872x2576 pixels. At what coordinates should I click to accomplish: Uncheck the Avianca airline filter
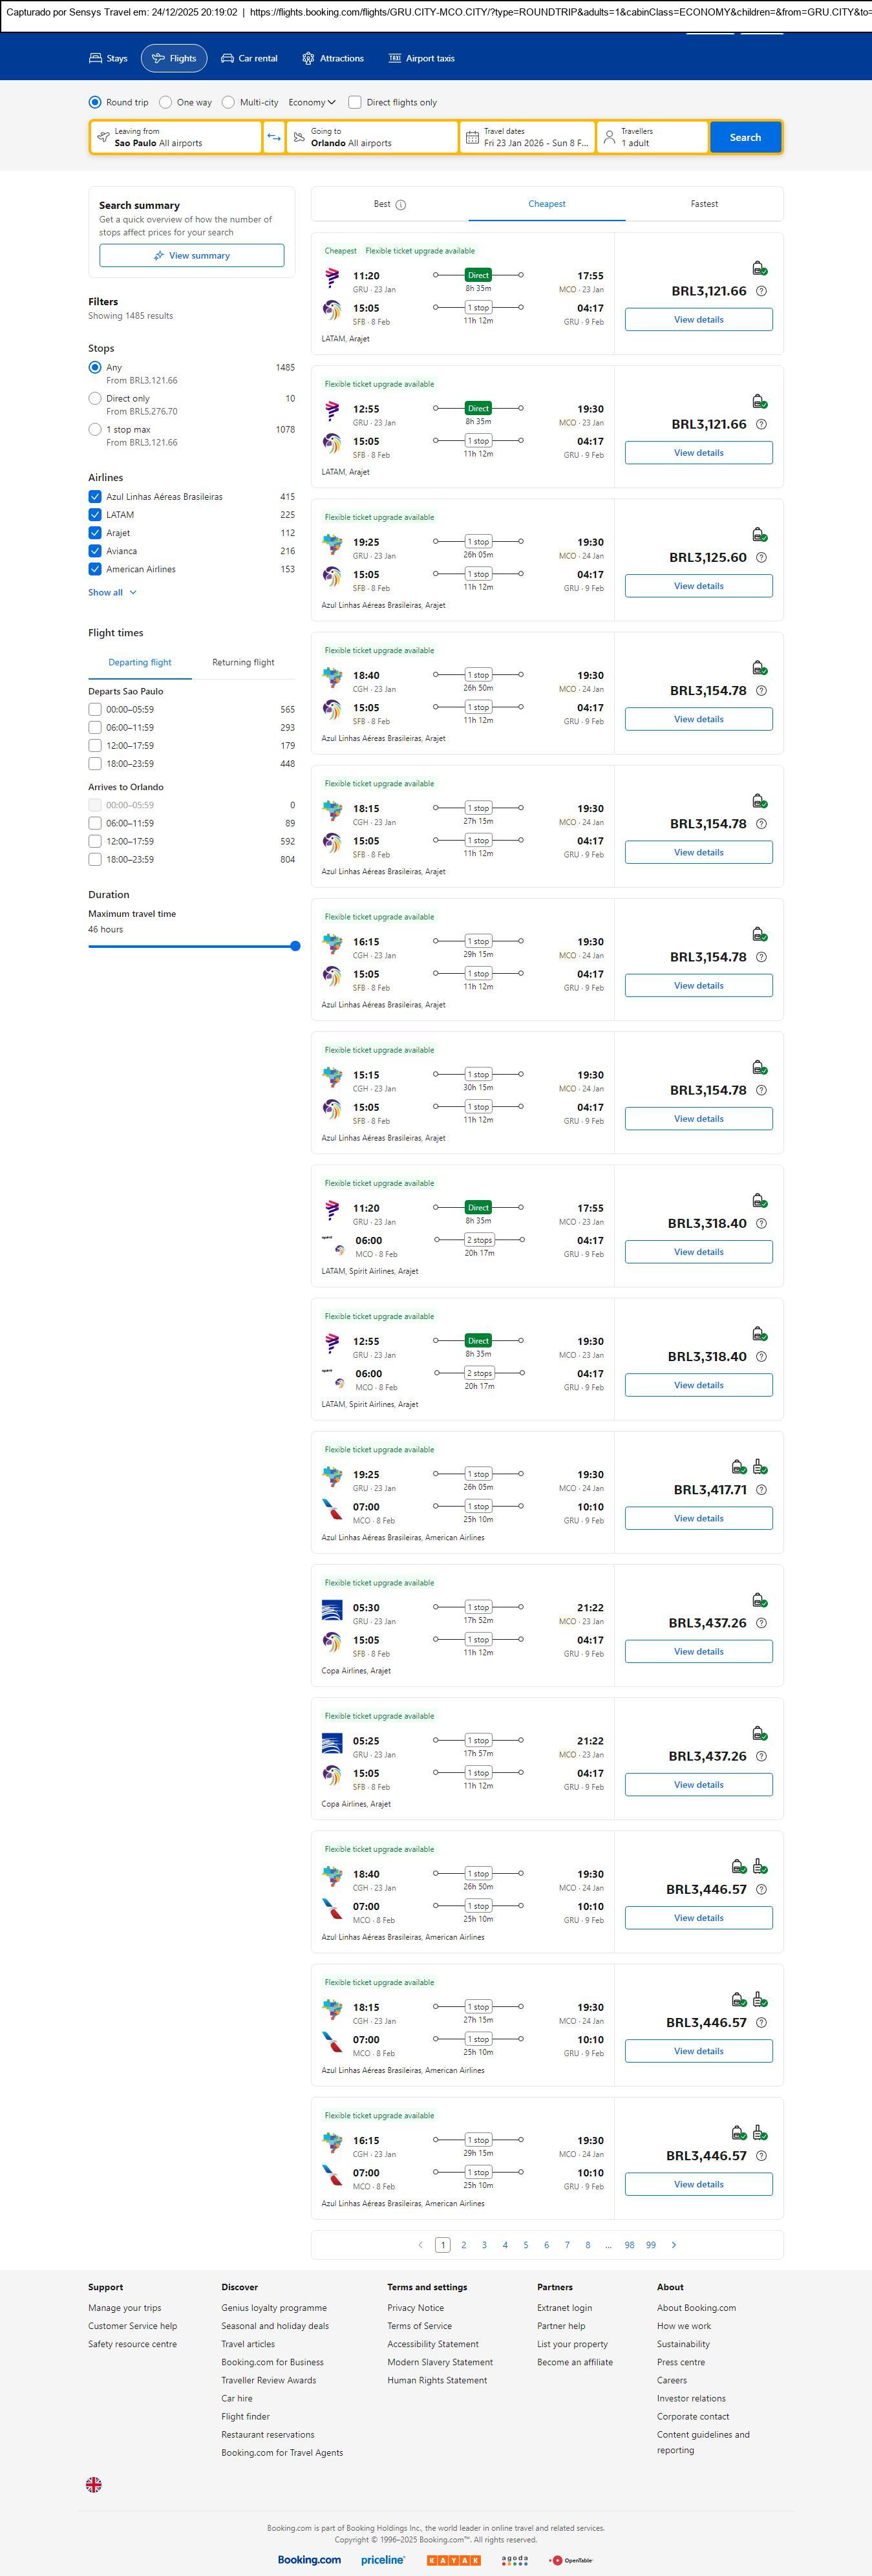(x=95, y=551)
